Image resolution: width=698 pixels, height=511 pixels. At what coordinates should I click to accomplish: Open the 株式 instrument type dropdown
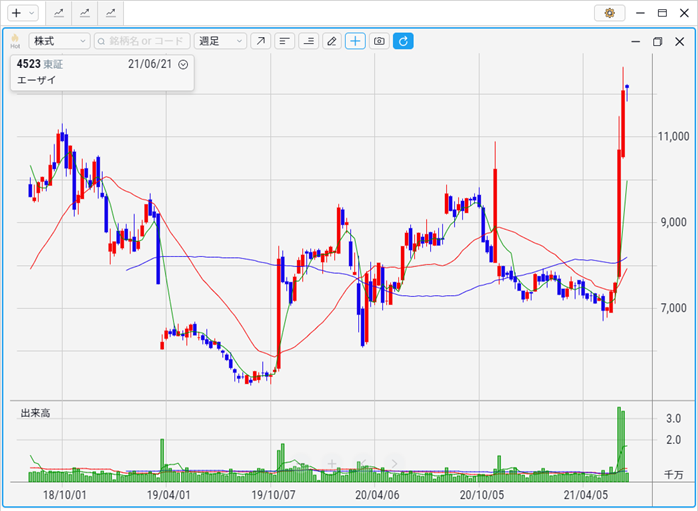pyautogui.click(x=60, y=41)
